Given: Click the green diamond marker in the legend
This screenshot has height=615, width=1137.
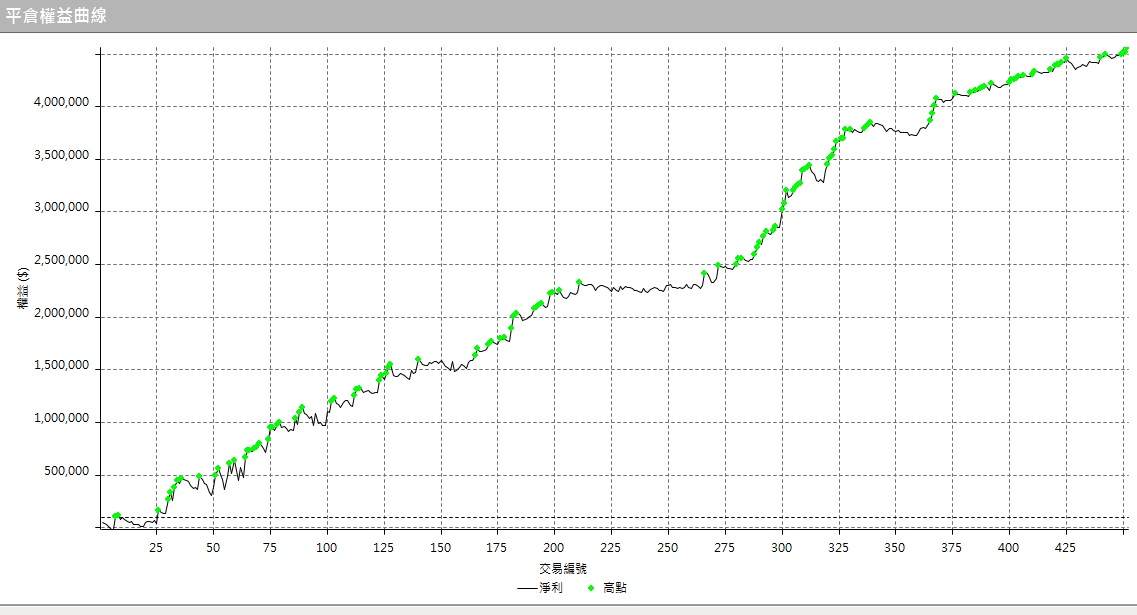Looking at the screenshot, I should point(590,587).
